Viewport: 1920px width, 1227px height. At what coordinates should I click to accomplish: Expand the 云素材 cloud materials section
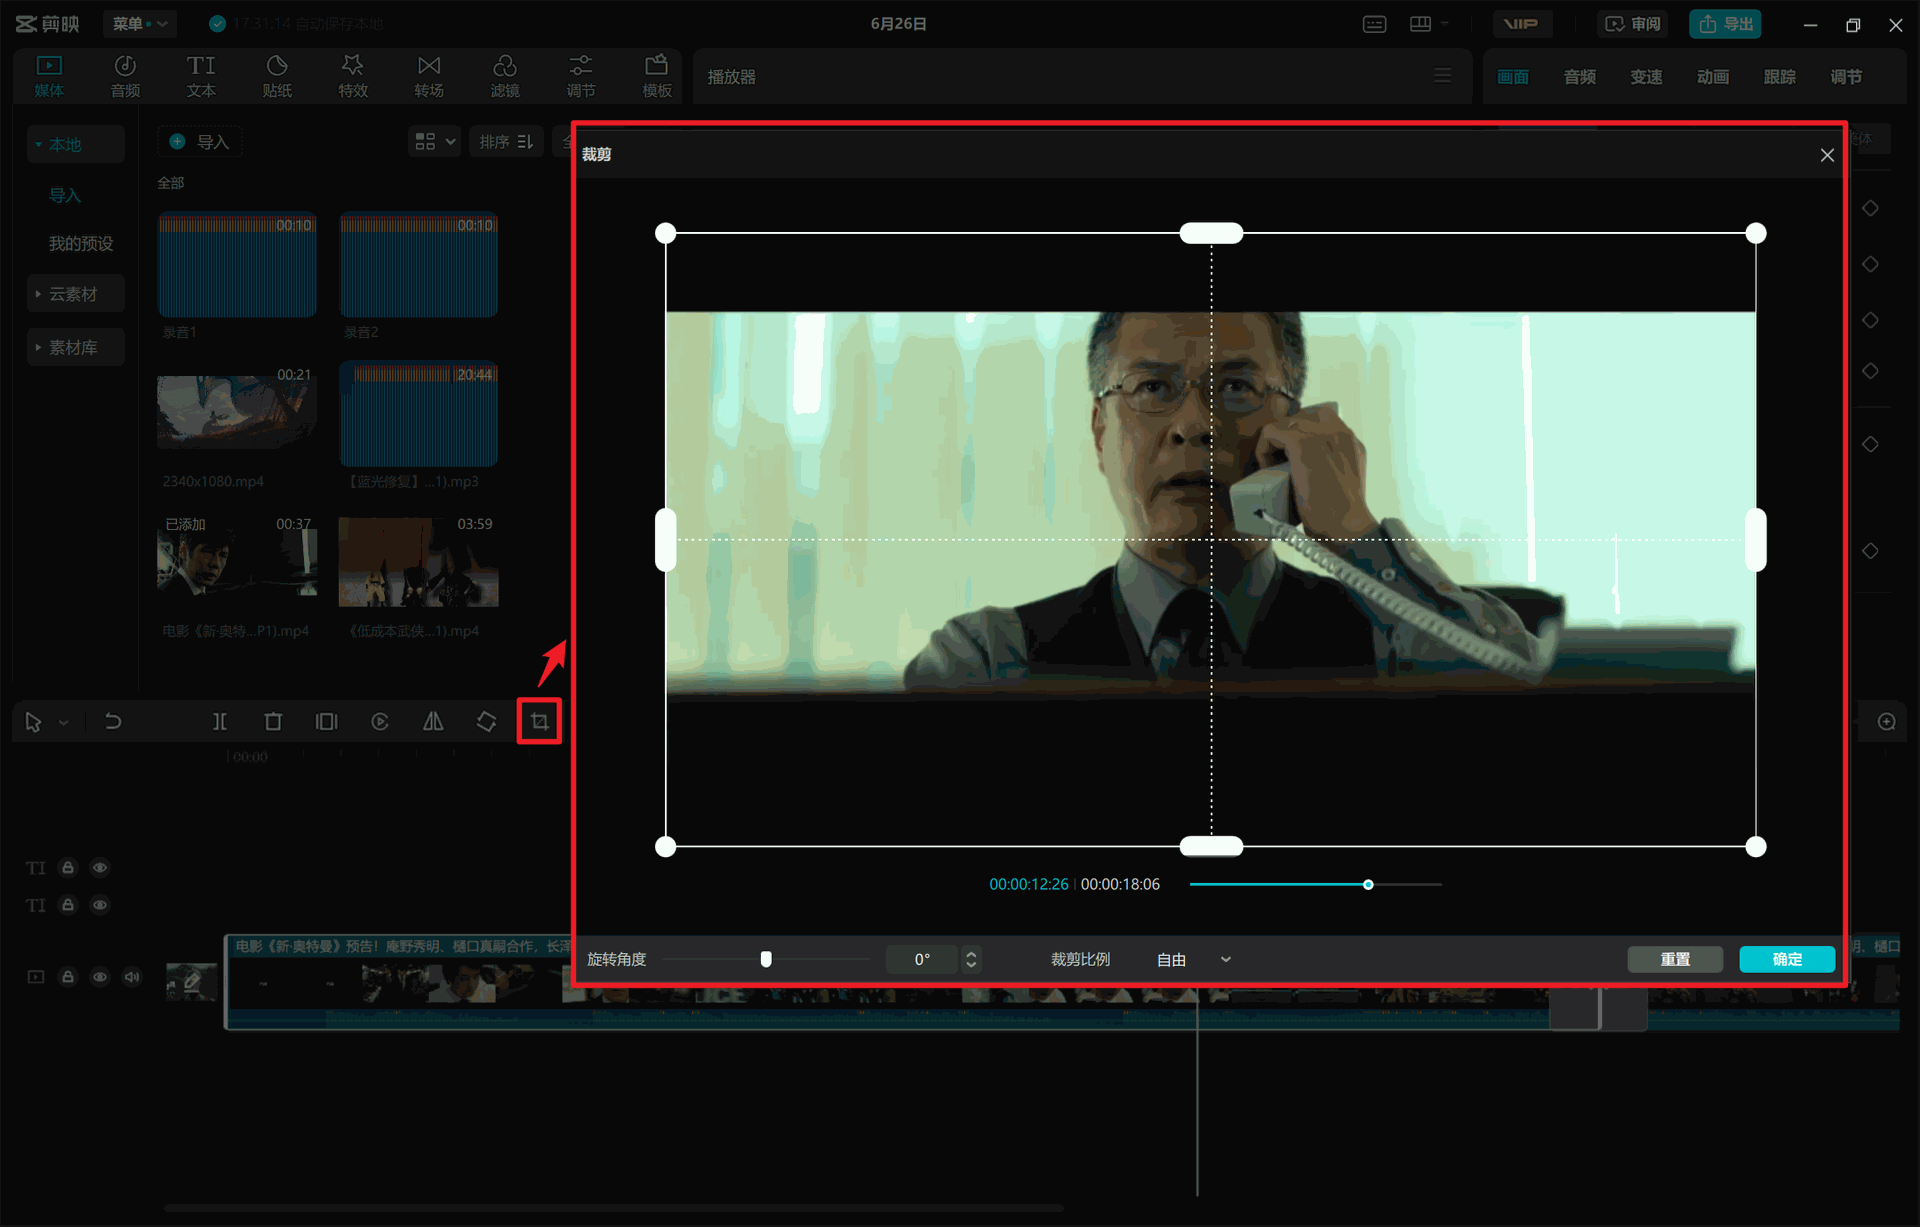[x=75, y=294]
